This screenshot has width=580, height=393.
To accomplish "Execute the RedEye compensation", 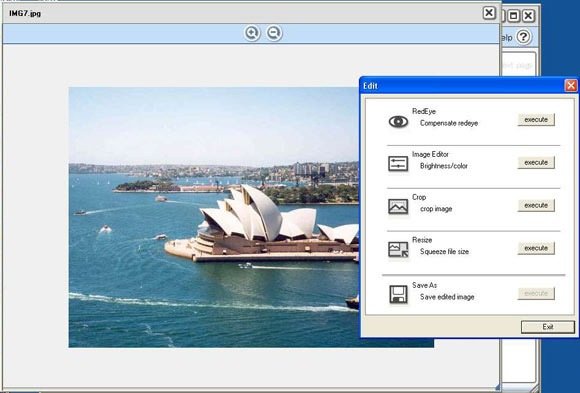I will coord(536,120).
